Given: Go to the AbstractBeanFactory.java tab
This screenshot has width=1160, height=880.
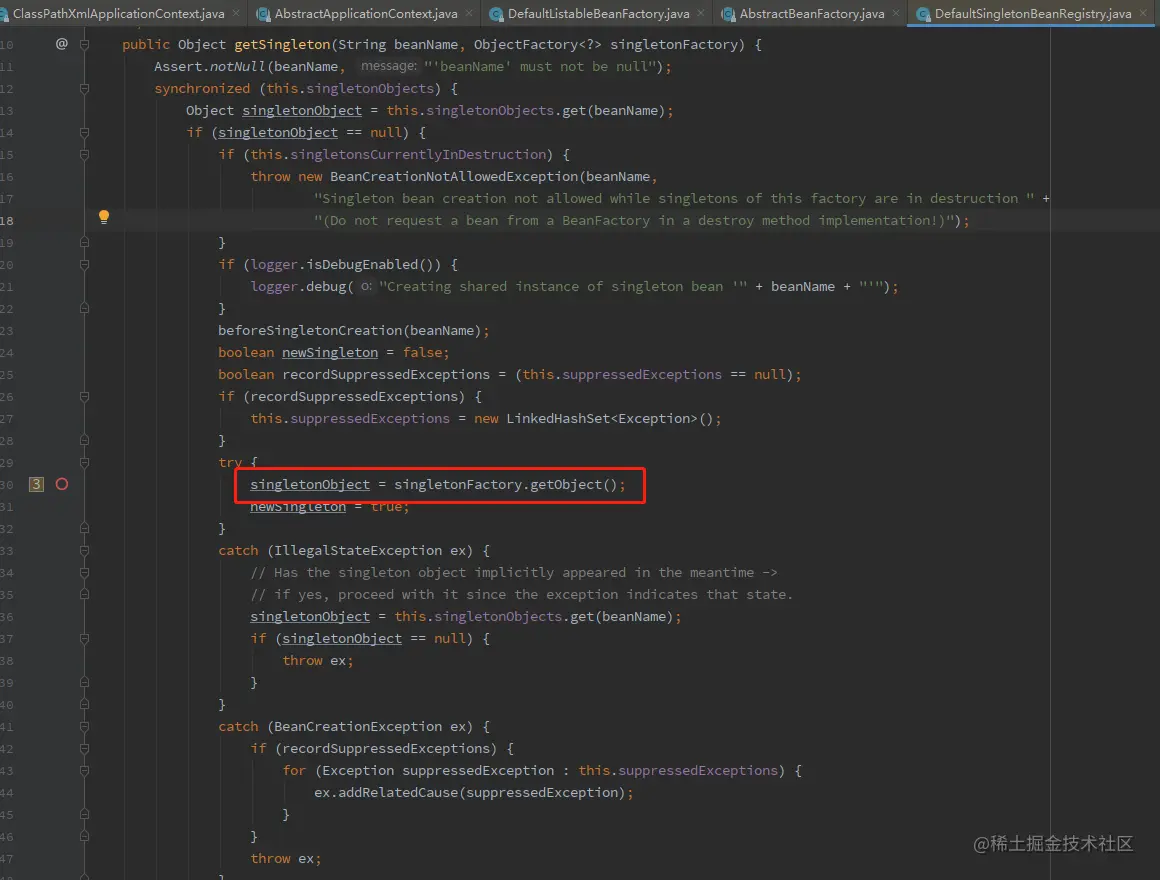Looking at the screenshot, I should [x=812, y=13].
